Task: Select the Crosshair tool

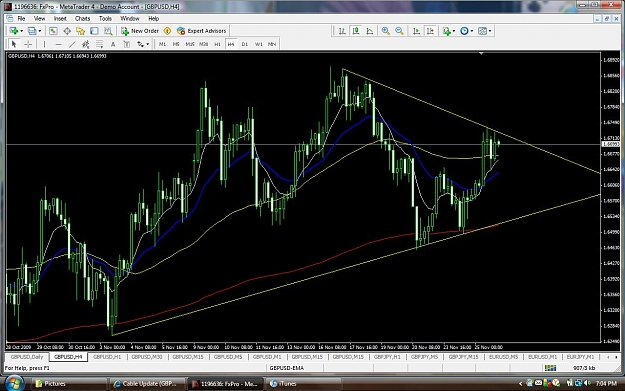Action: (x=28, y=44)
